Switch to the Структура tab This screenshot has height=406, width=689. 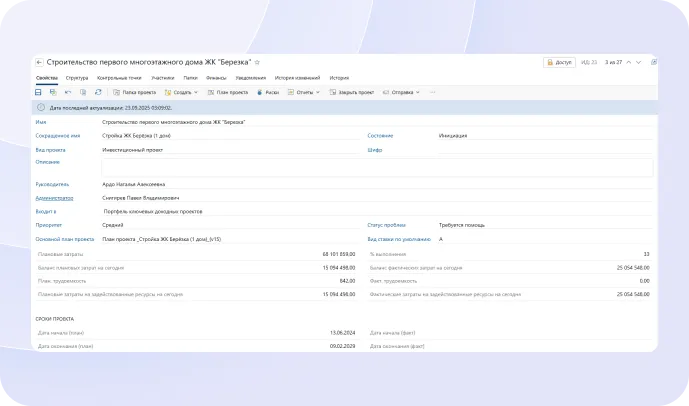[77, 77]
